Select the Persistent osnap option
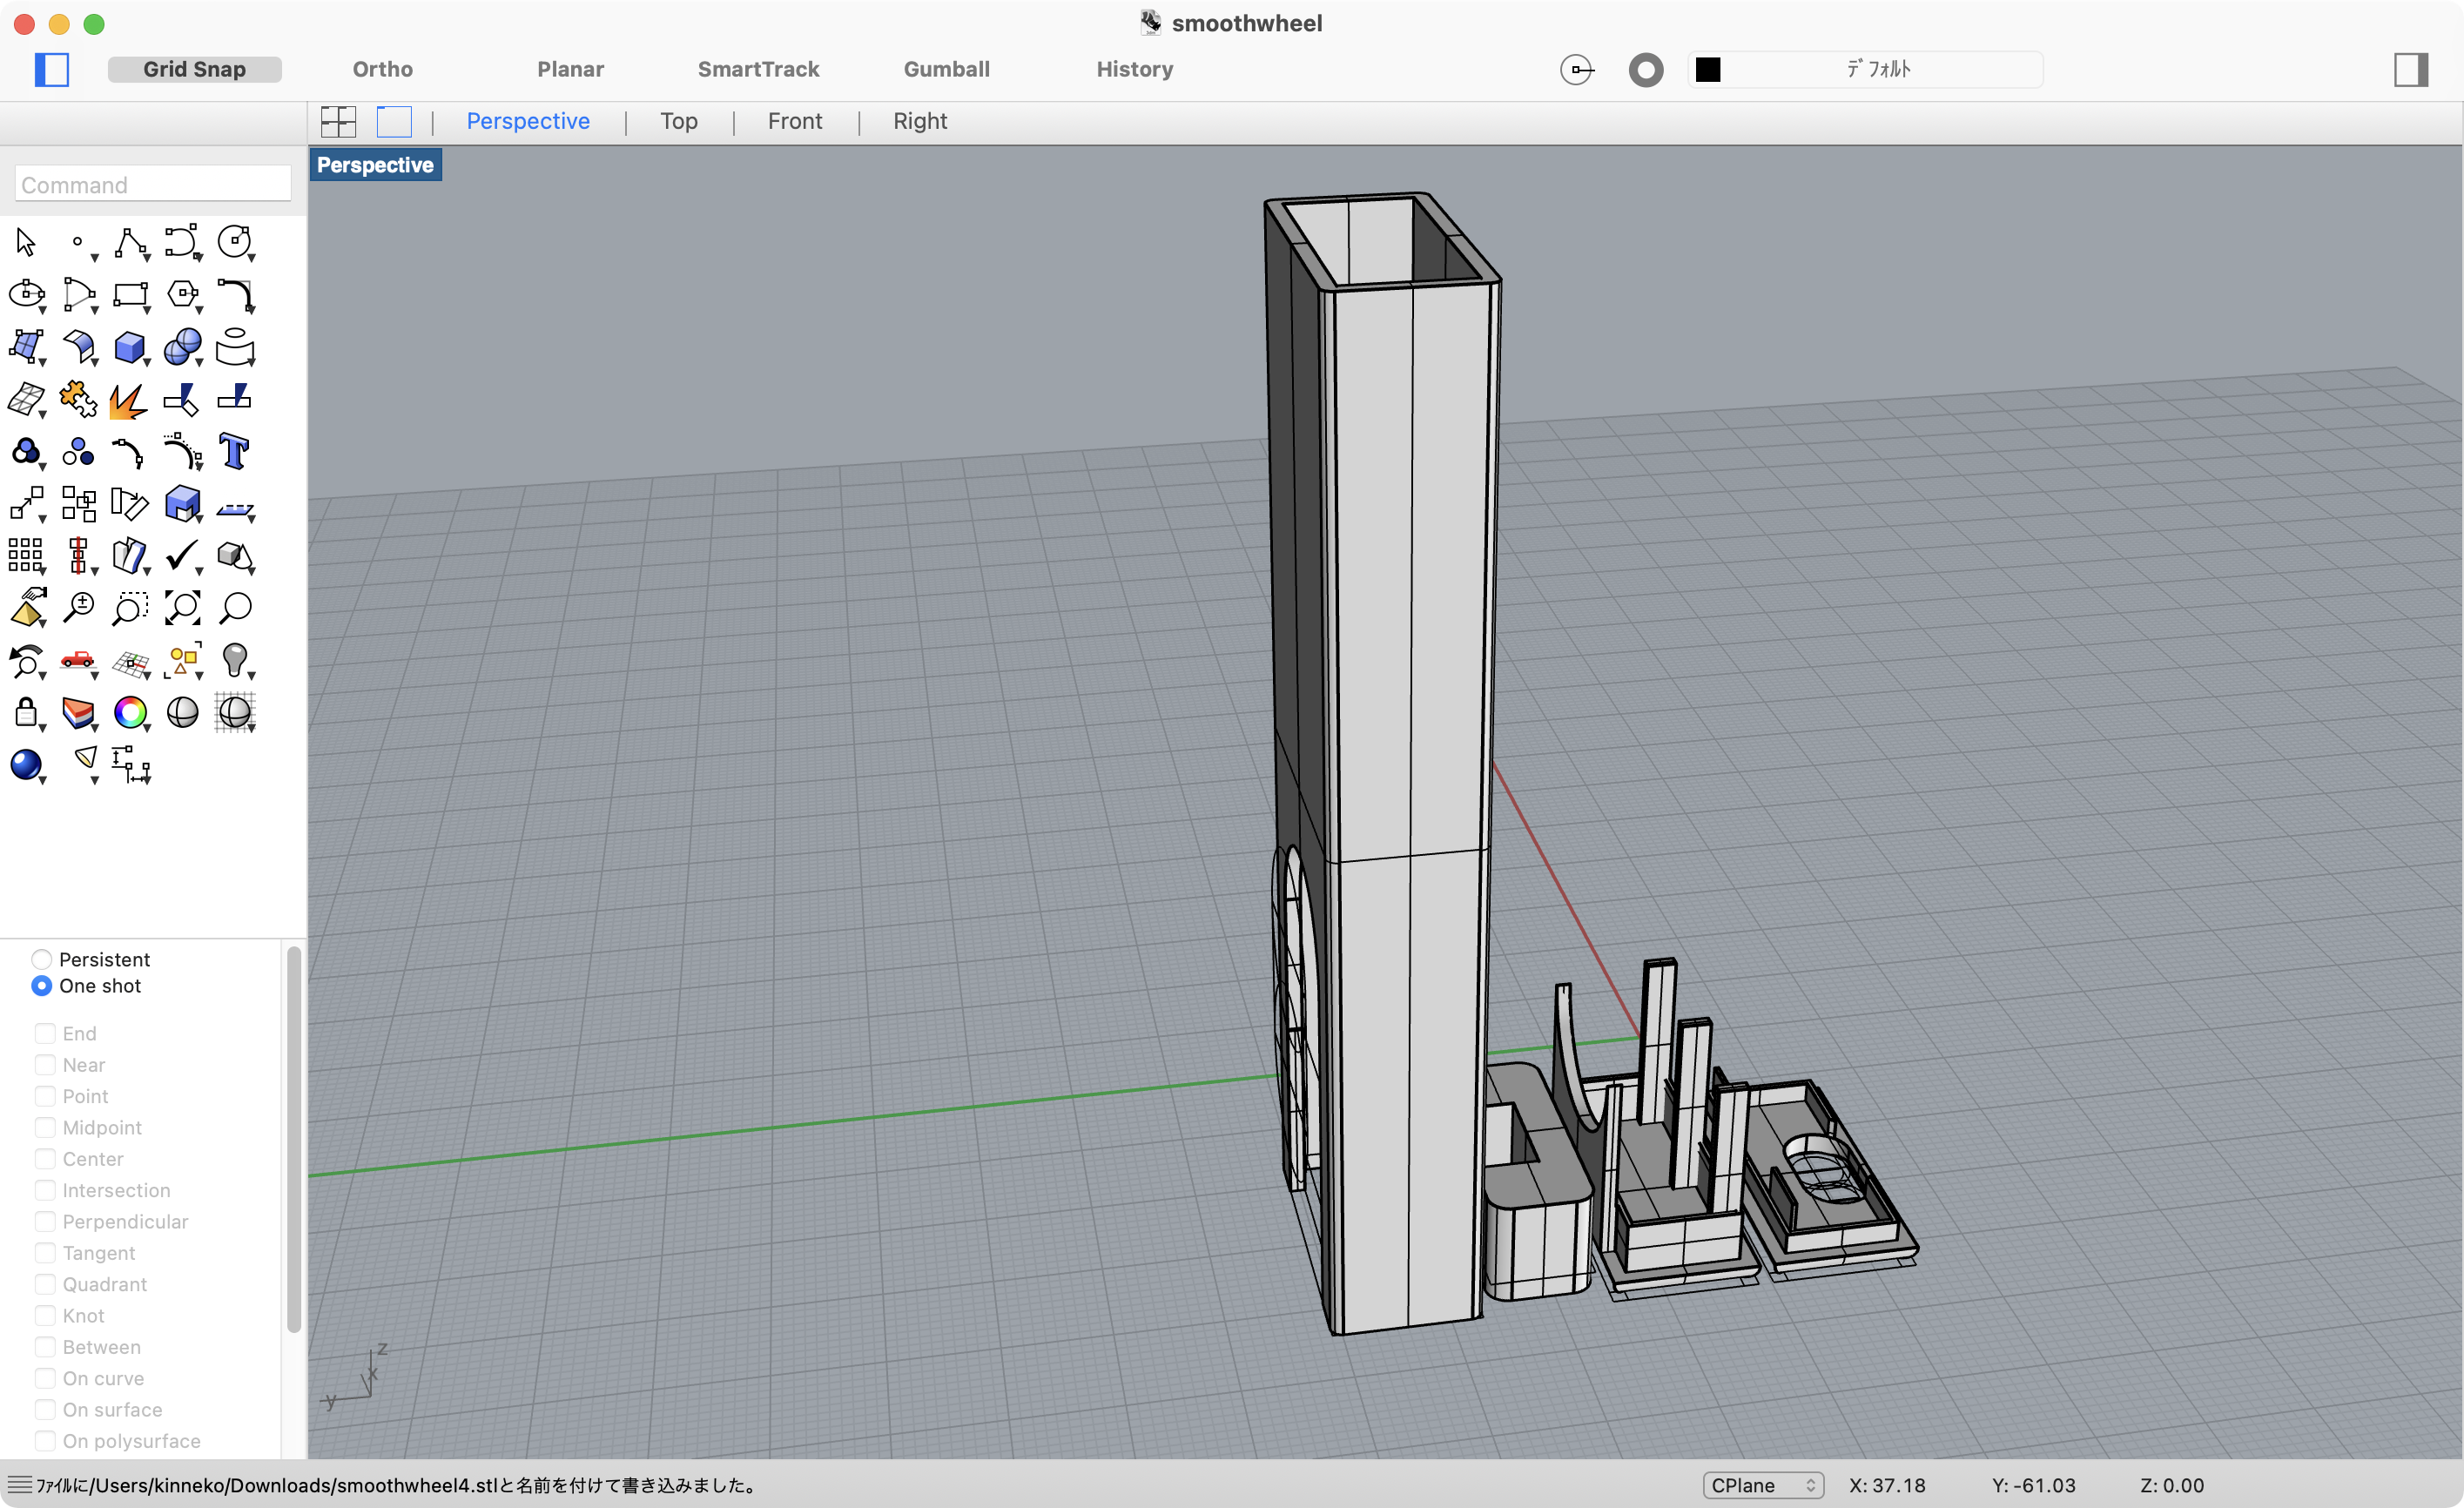 41,959
